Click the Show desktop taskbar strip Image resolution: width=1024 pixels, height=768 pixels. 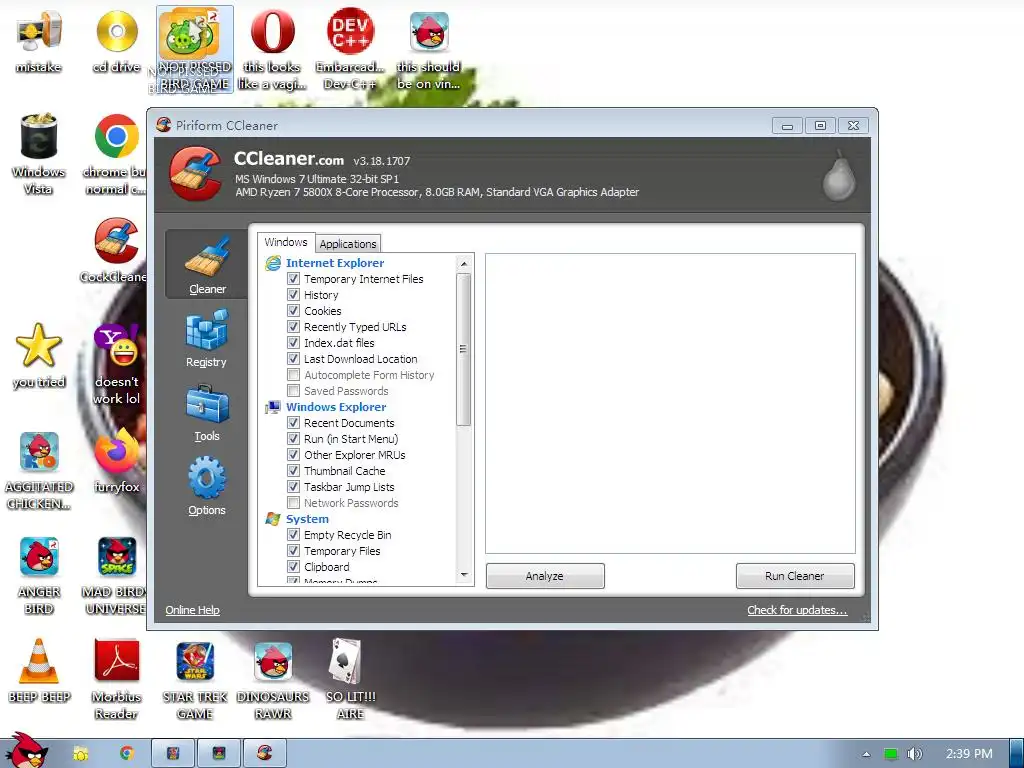(1017, 753)
